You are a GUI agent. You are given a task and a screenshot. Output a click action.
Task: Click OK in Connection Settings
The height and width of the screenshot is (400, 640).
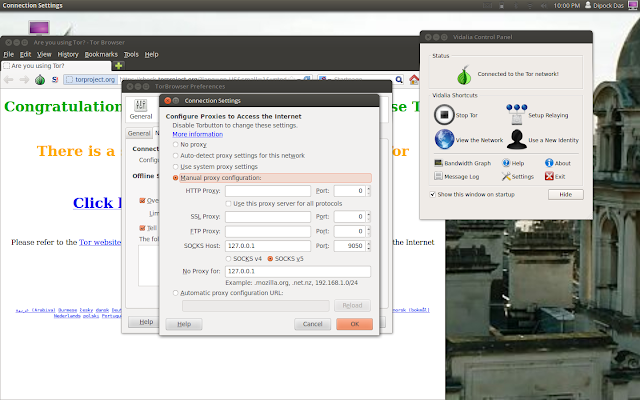pos(354,324)
